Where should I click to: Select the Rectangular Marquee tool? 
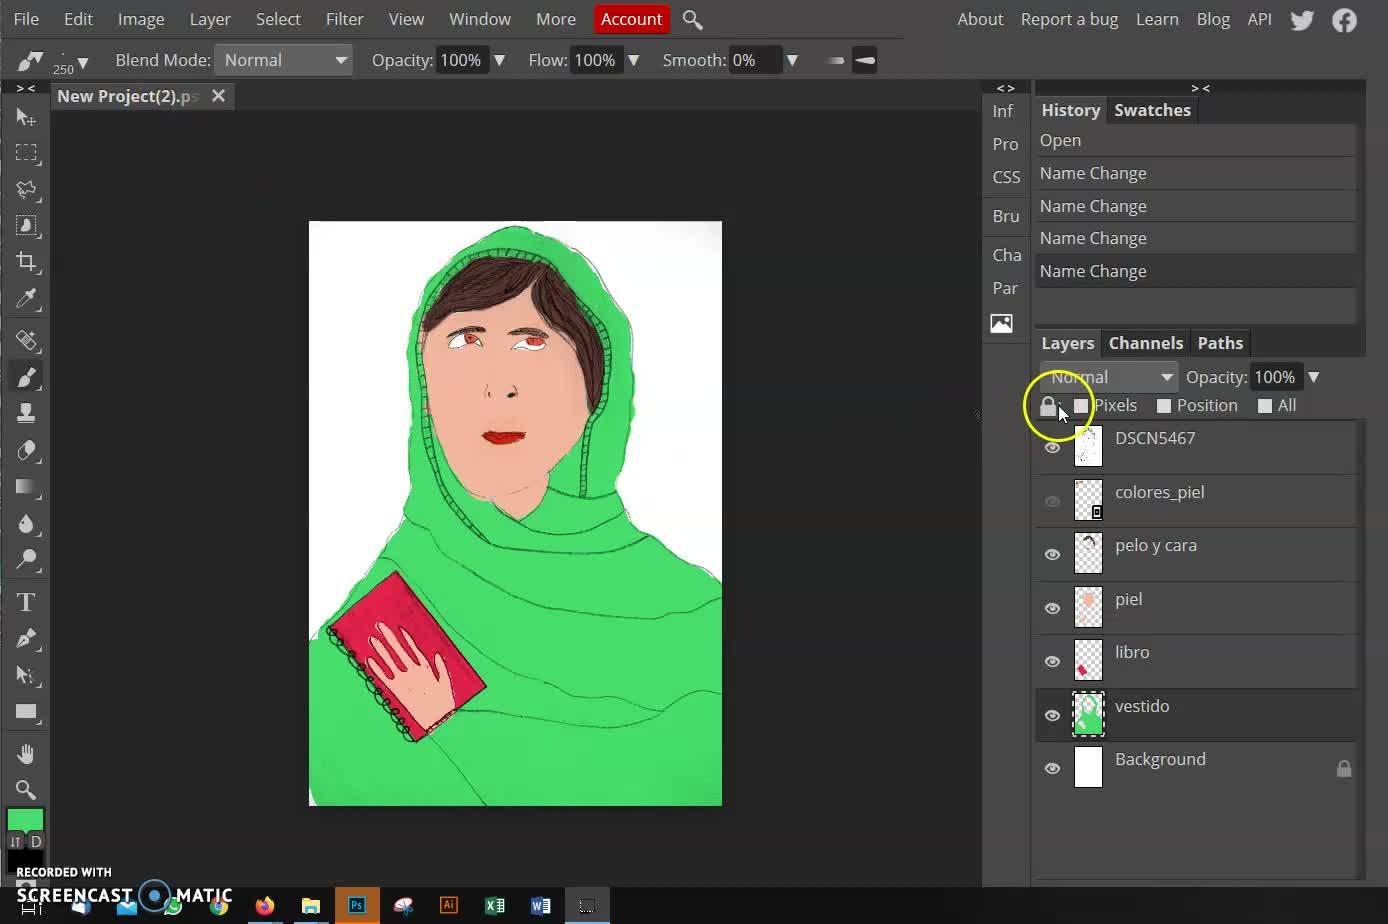(26, 153)
